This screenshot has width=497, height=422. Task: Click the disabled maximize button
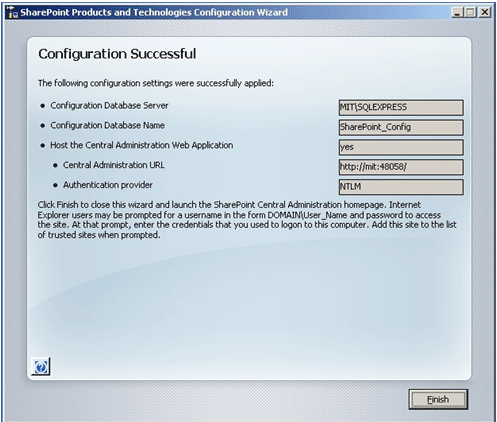[470, 13]
